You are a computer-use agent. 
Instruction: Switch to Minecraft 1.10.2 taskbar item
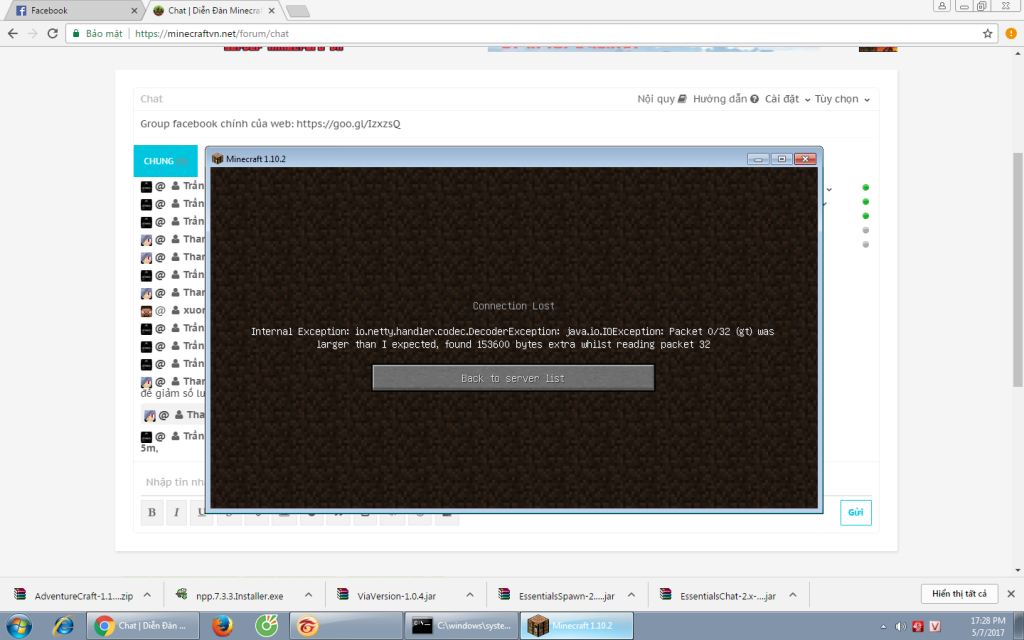(577, 626)
